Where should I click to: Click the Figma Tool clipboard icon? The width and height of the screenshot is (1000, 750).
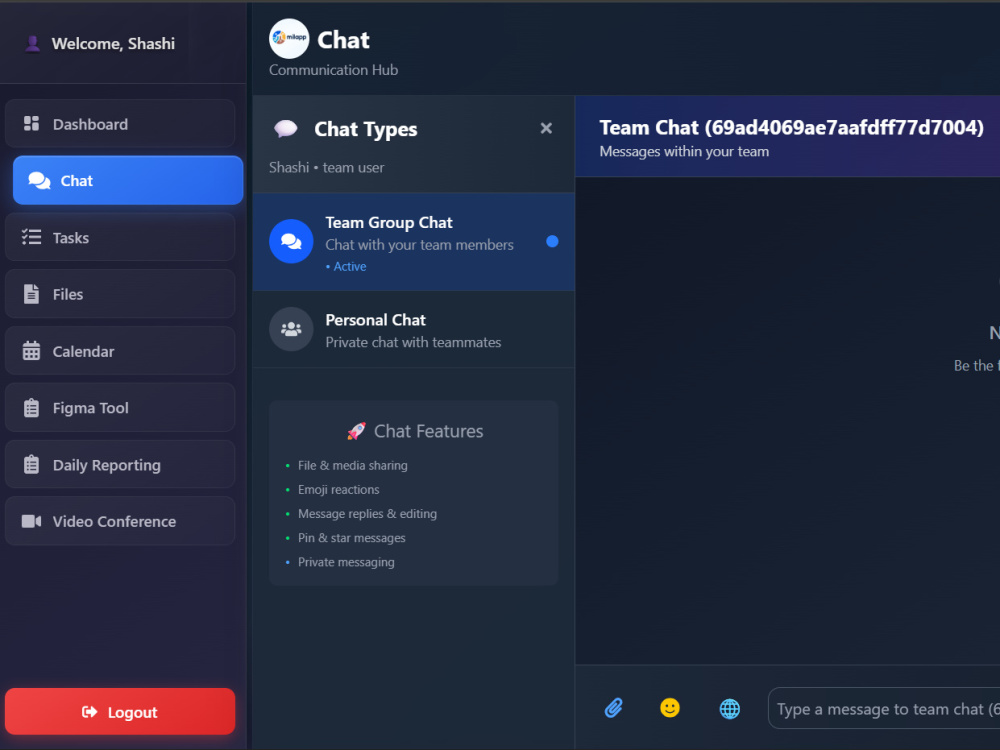coord(31,408)
